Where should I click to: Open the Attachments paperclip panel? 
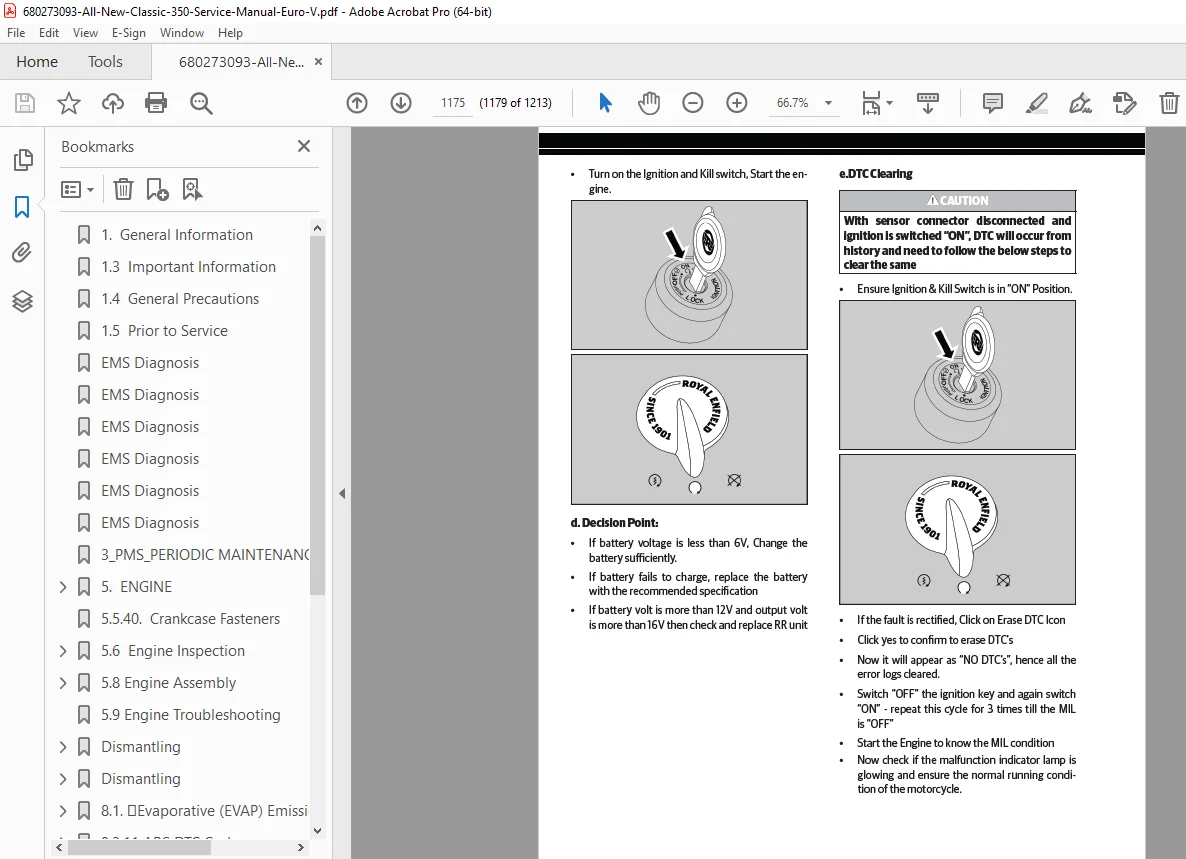(x=22, y=253)
